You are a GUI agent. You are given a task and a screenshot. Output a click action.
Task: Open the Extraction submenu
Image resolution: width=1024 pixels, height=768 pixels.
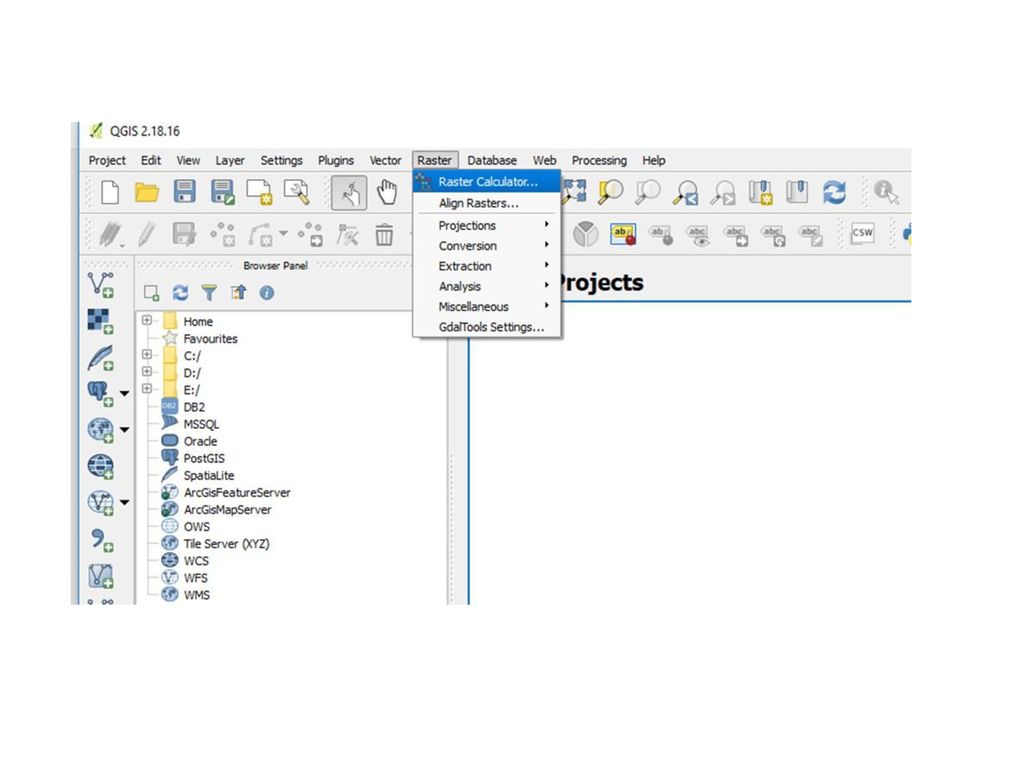pos(487,266)
